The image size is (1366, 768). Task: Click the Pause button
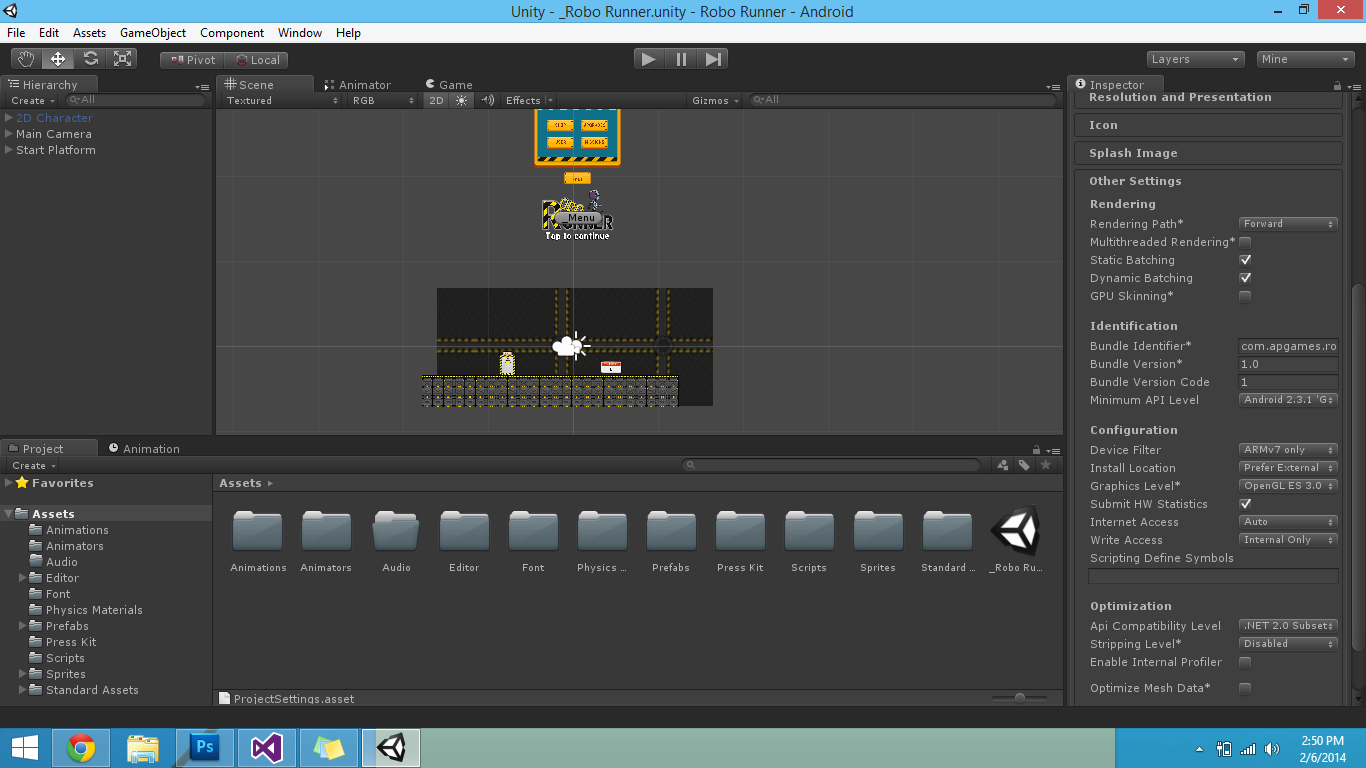pyautogui.click(x=681, y=59)
